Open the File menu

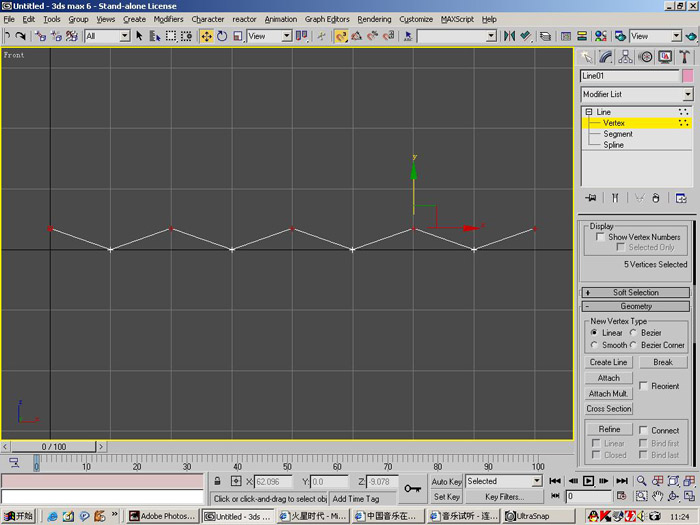[9, 19]
